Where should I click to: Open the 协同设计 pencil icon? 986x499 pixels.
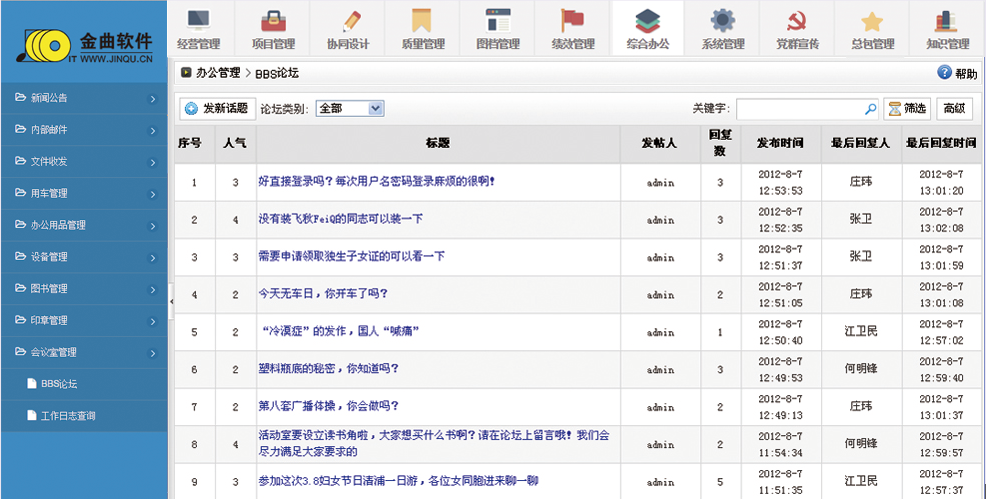(348, 21)
